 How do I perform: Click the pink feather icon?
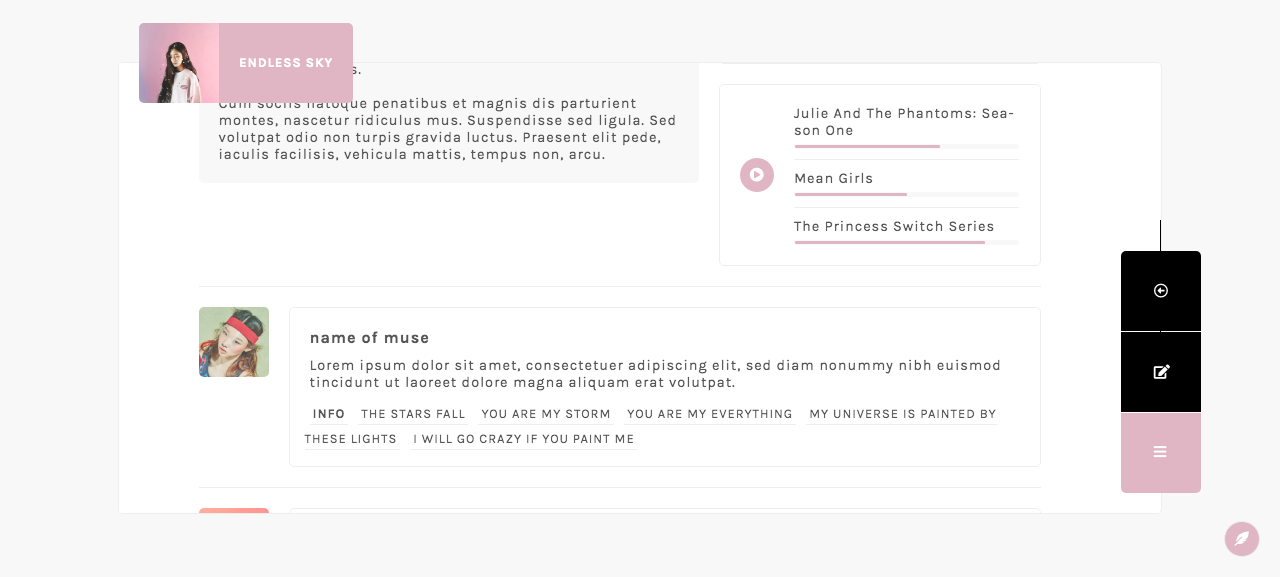tap(1241, 539)
